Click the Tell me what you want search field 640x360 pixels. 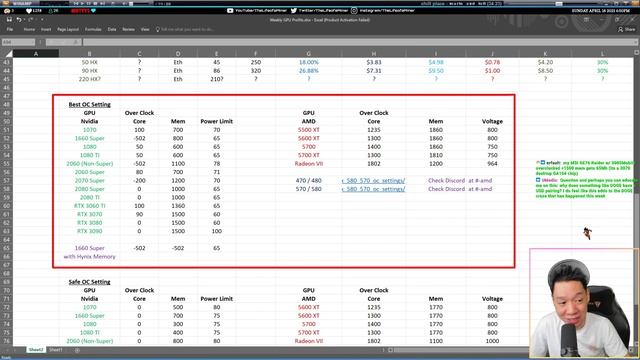187,29
